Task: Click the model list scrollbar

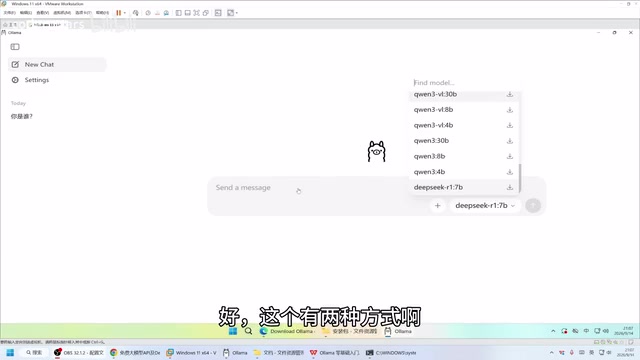Action: click(520, 177)
